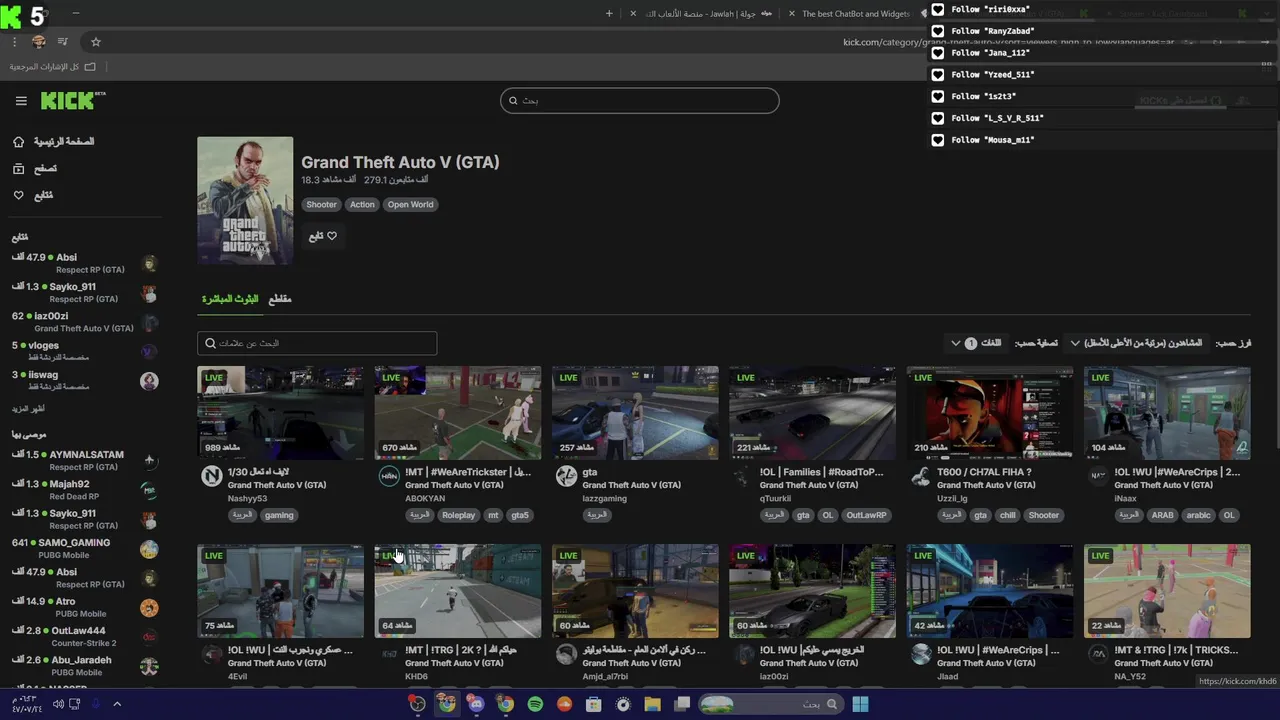Focus the top Kick search field
This screenshot has width=1280, height=720.
coord(639,100)
